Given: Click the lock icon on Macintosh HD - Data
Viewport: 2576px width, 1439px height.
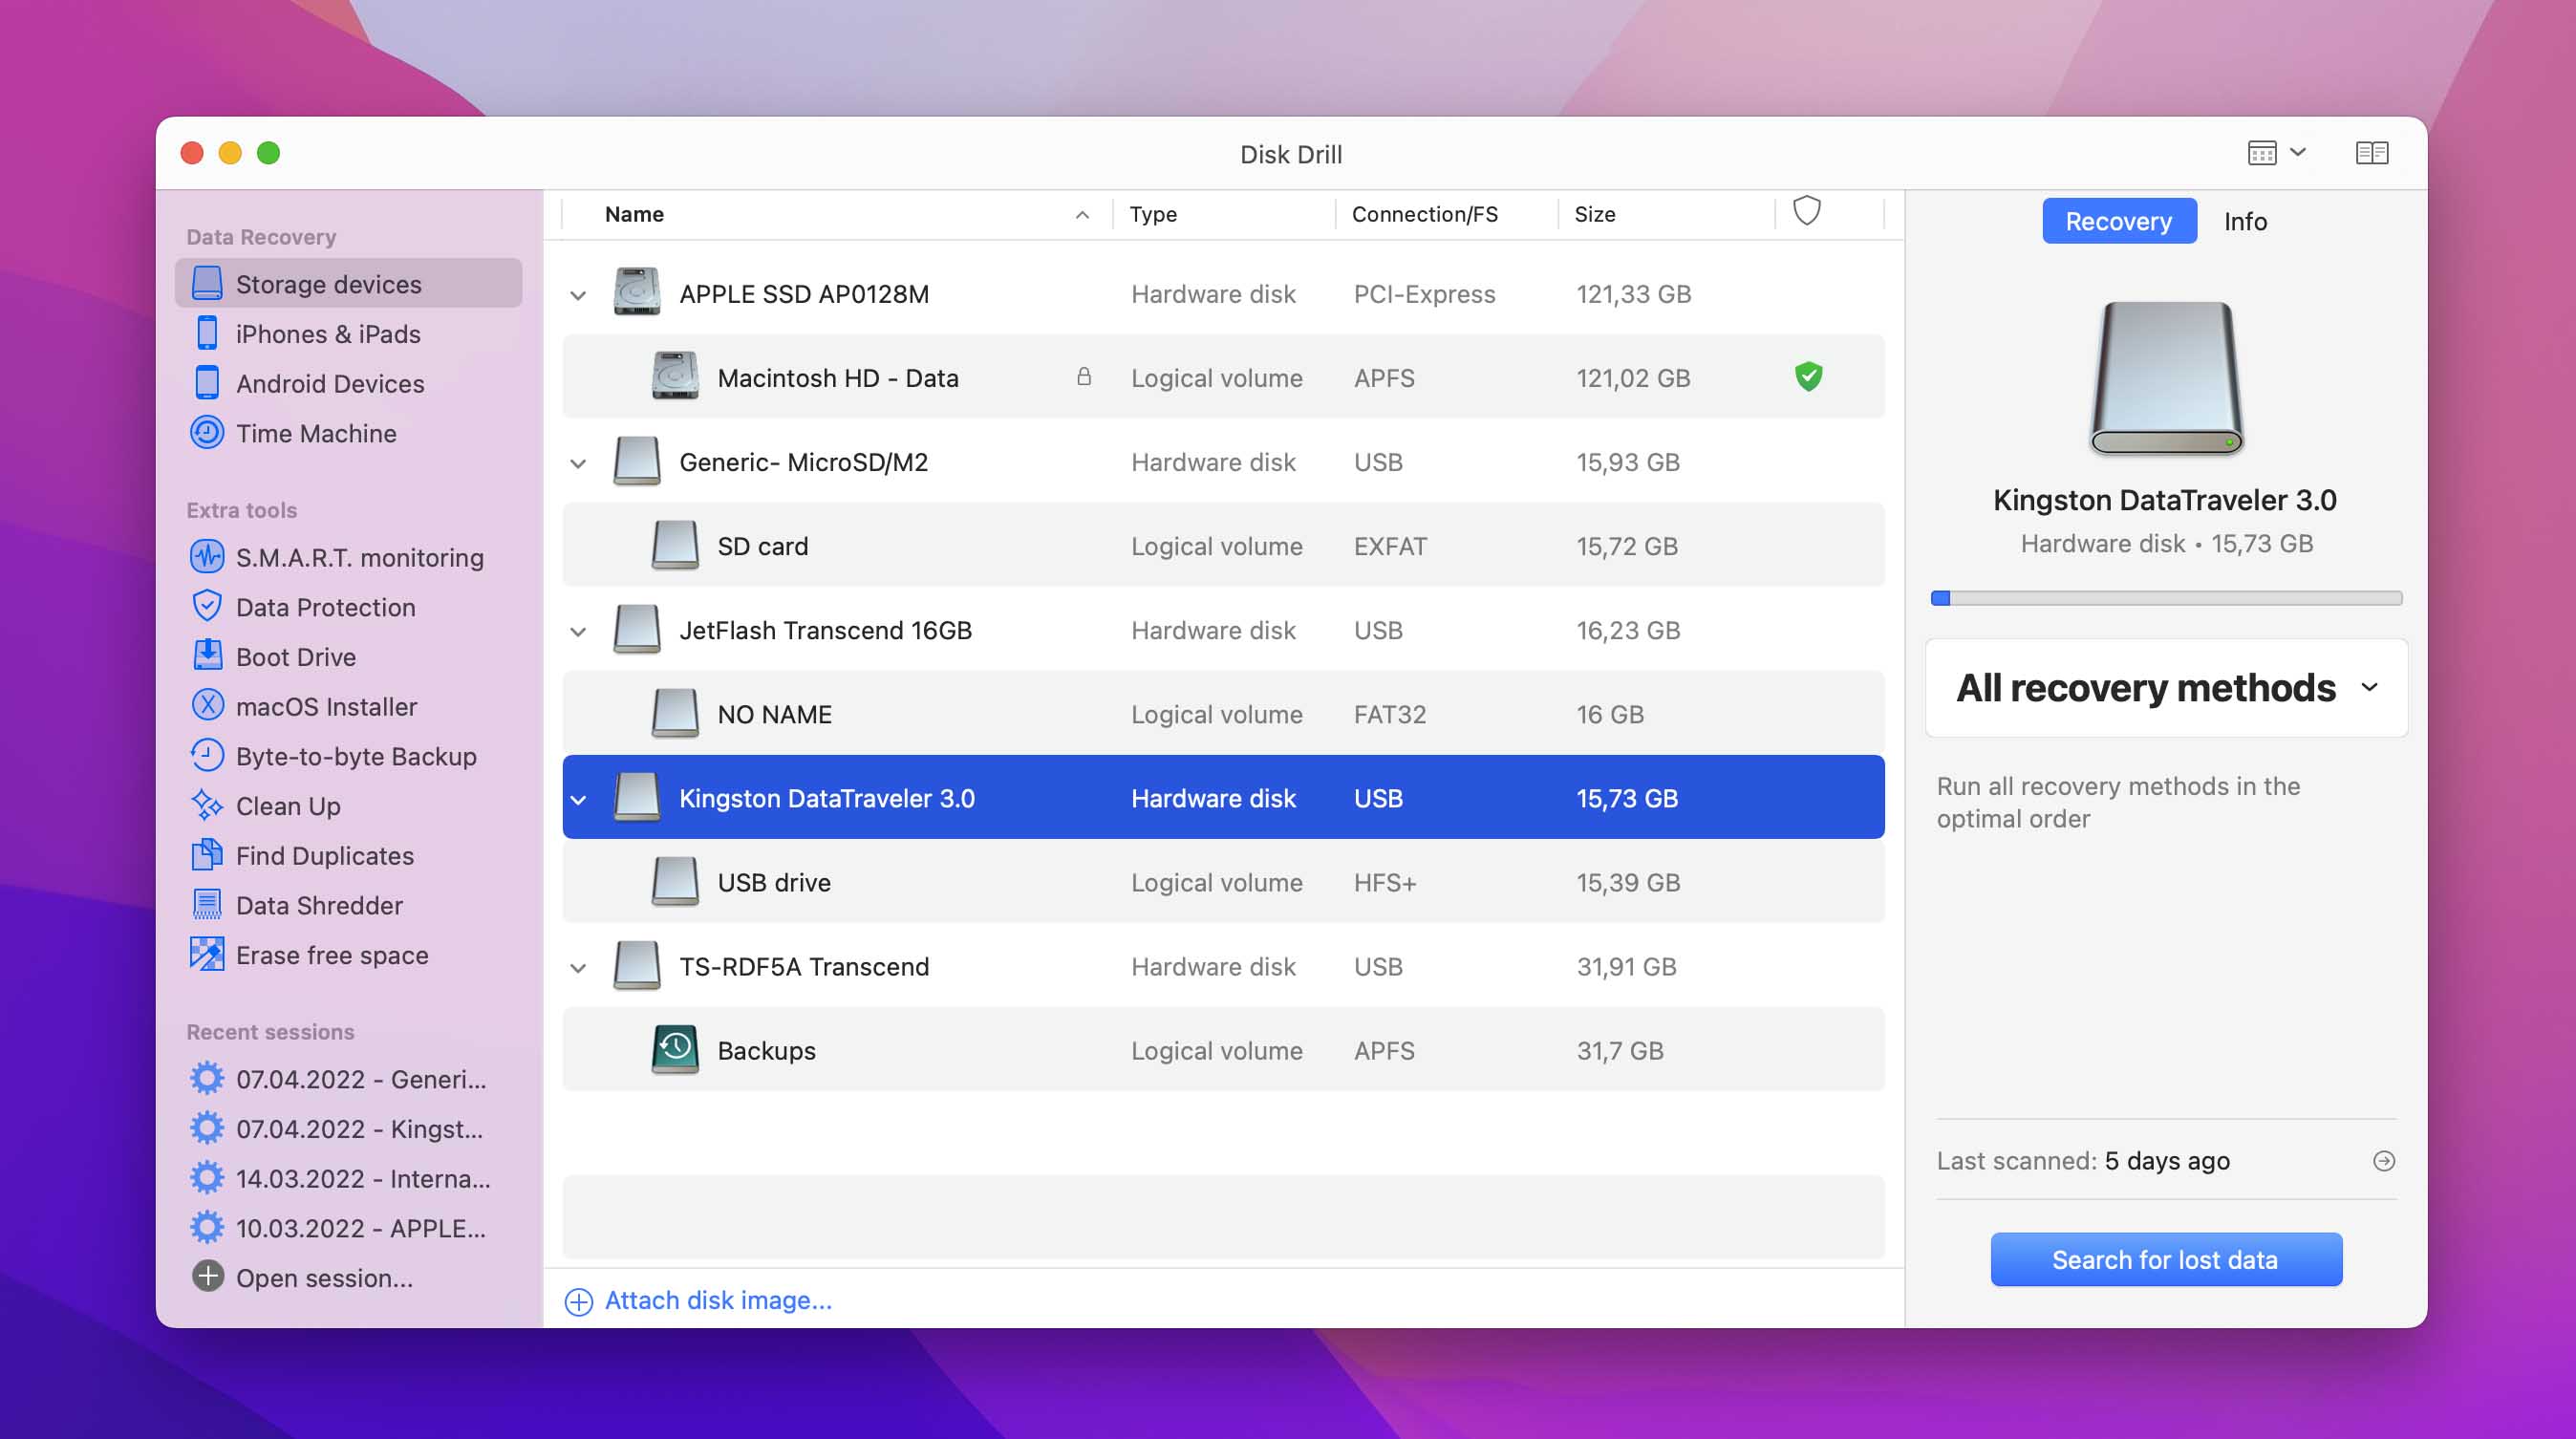Looking at the screenshot, I should coord(1084,377).
